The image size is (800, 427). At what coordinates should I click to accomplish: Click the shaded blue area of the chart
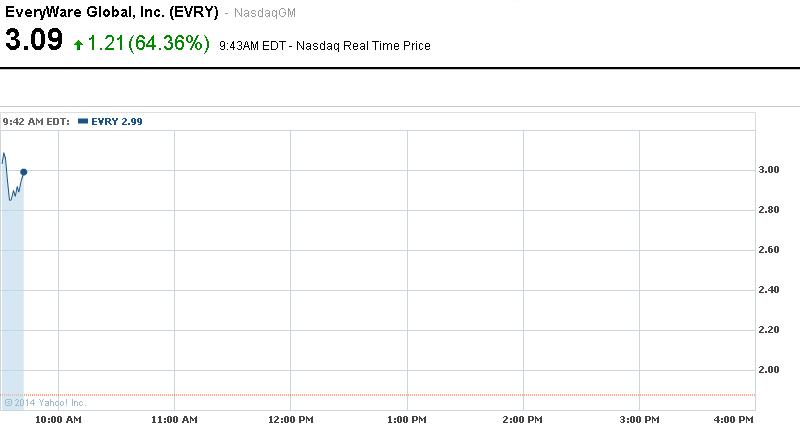[x=12, y=300]
